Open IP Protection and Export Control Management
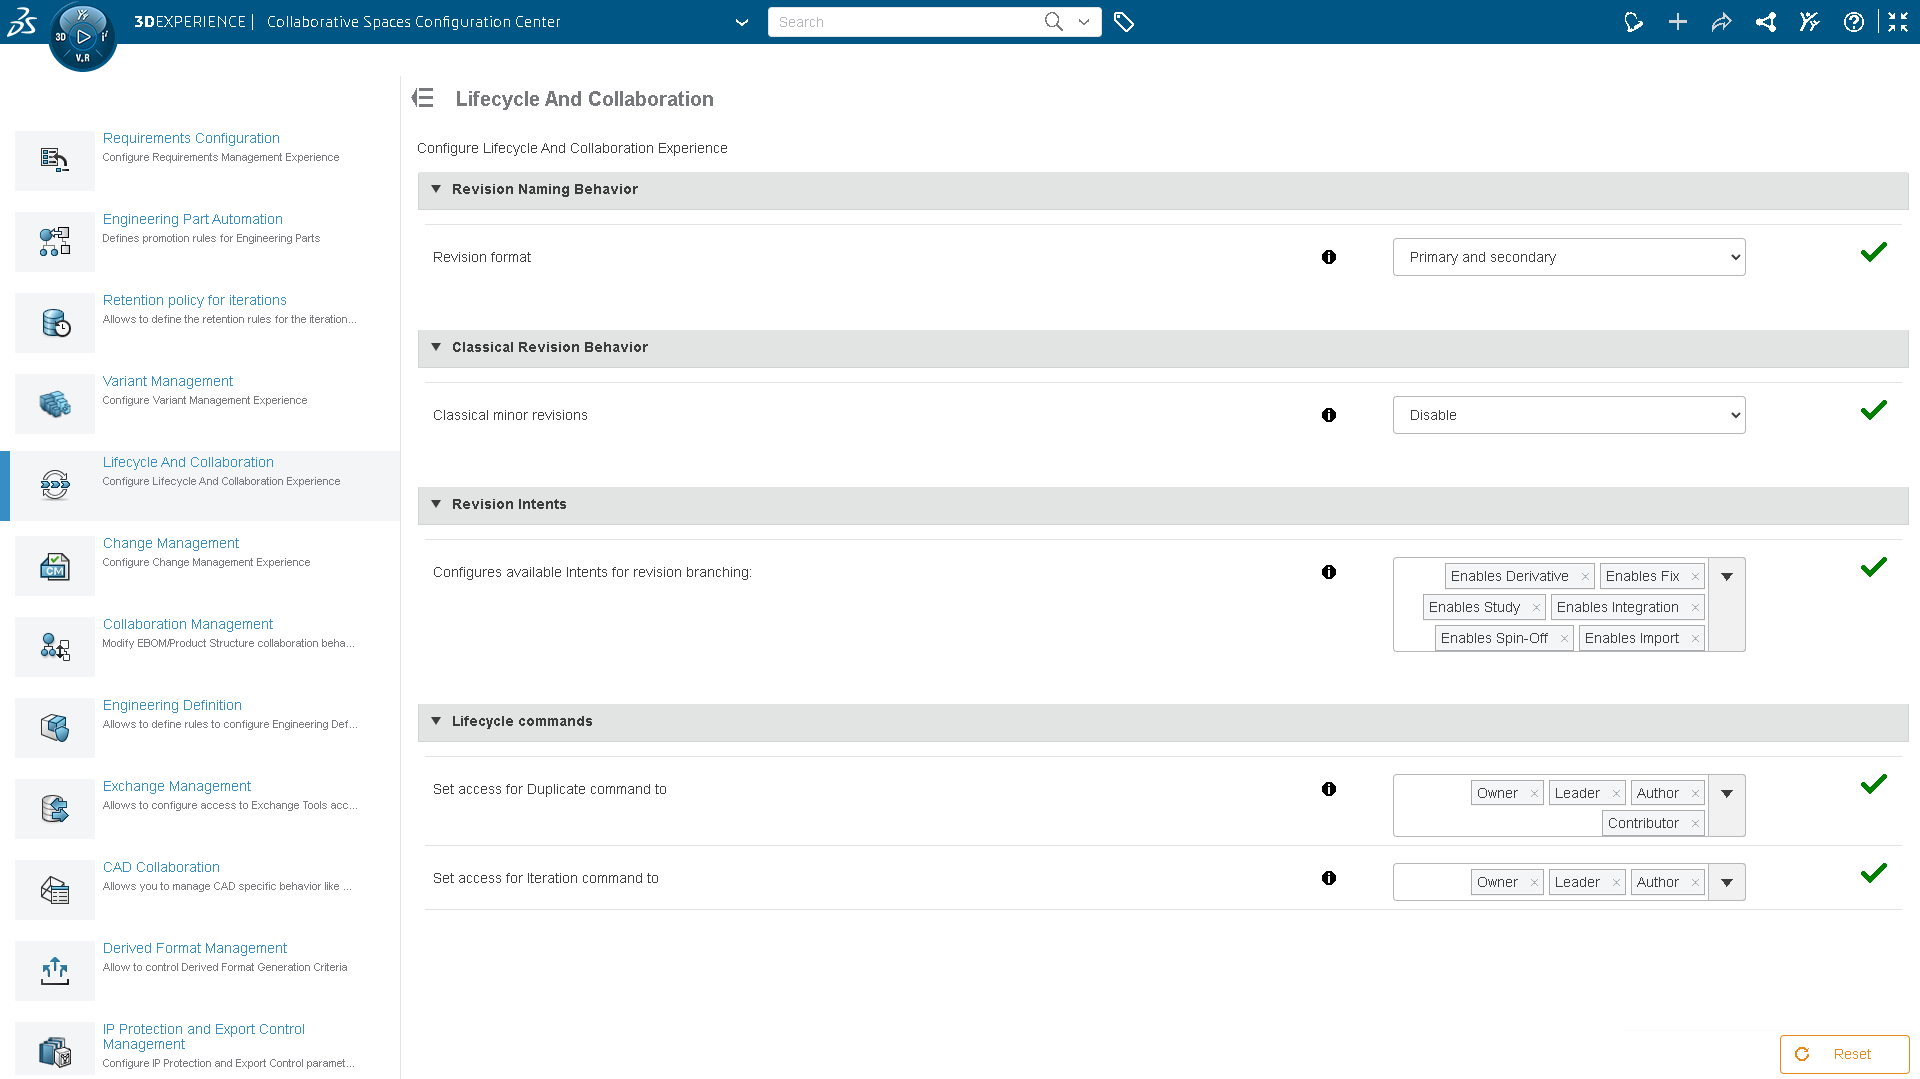The image size is (1920, 1079). point(204,1036)
